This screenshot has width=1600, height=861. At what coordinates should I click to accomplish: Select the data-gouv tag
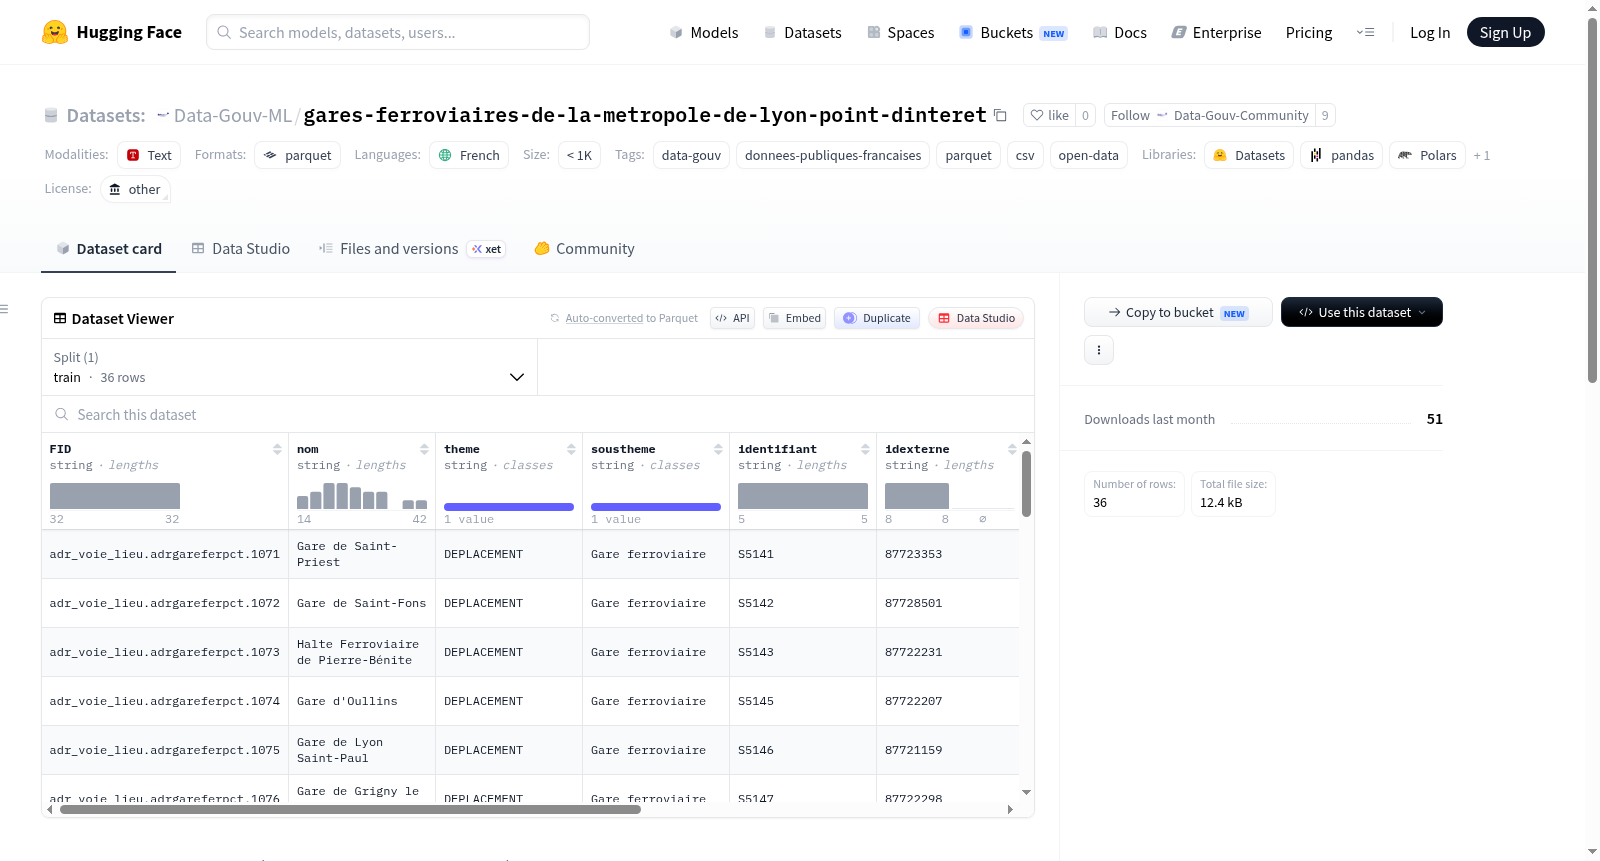coord(691,155)
